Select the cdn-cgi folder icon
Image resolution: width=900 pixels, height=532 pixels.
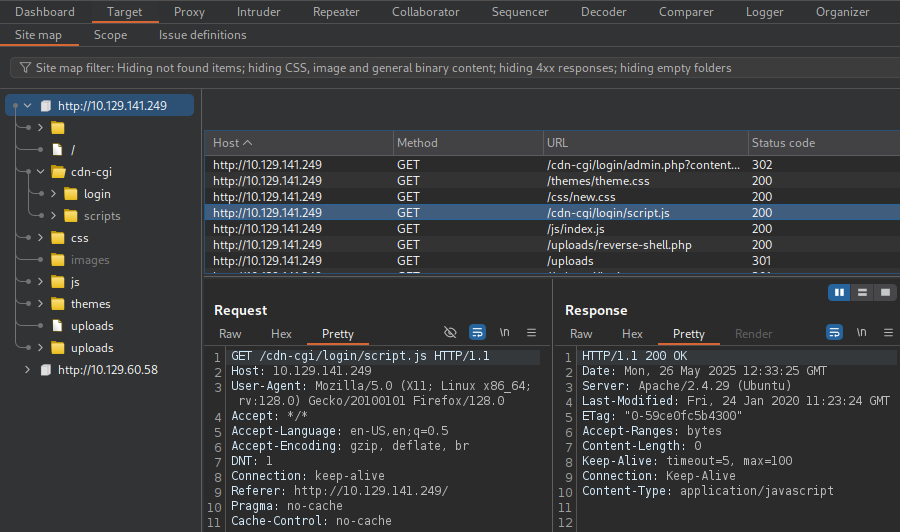point(58,172)
